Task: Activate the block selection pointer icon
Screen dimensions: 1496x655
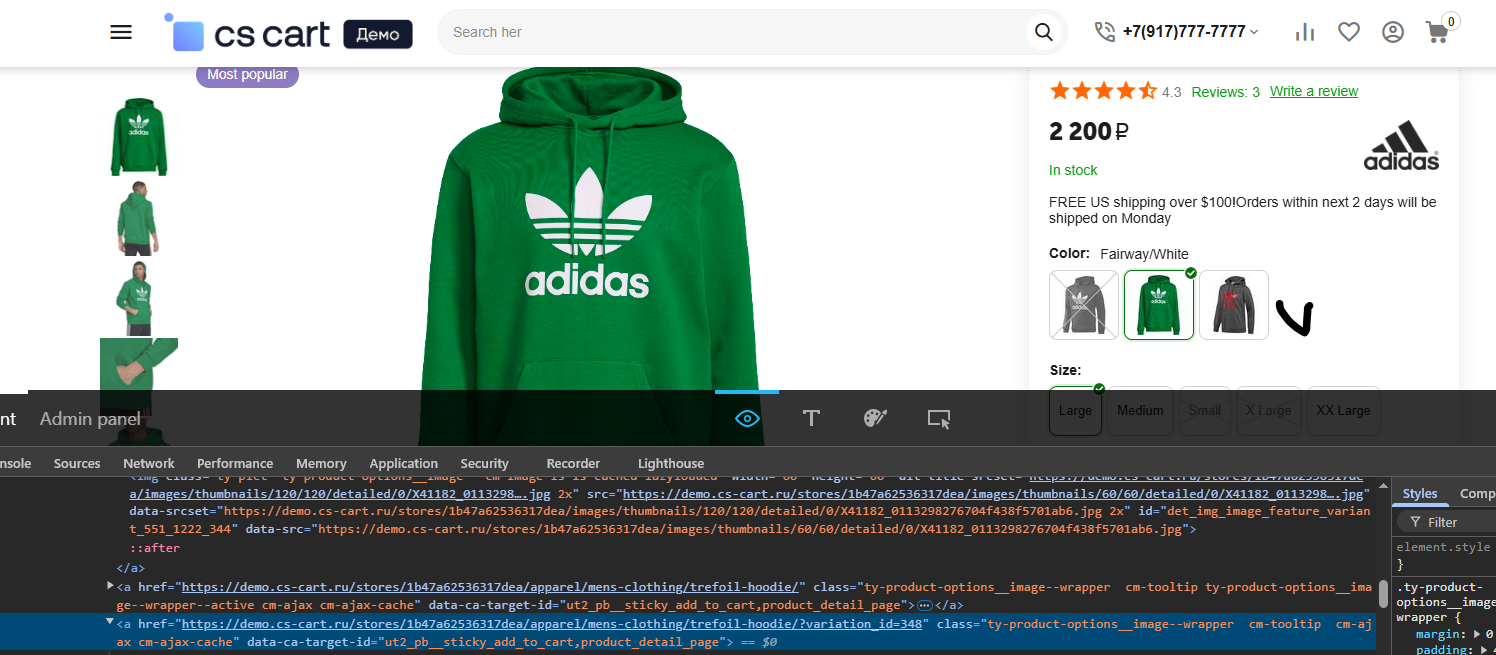Action: pyautogui.click(x=939, y=419)
